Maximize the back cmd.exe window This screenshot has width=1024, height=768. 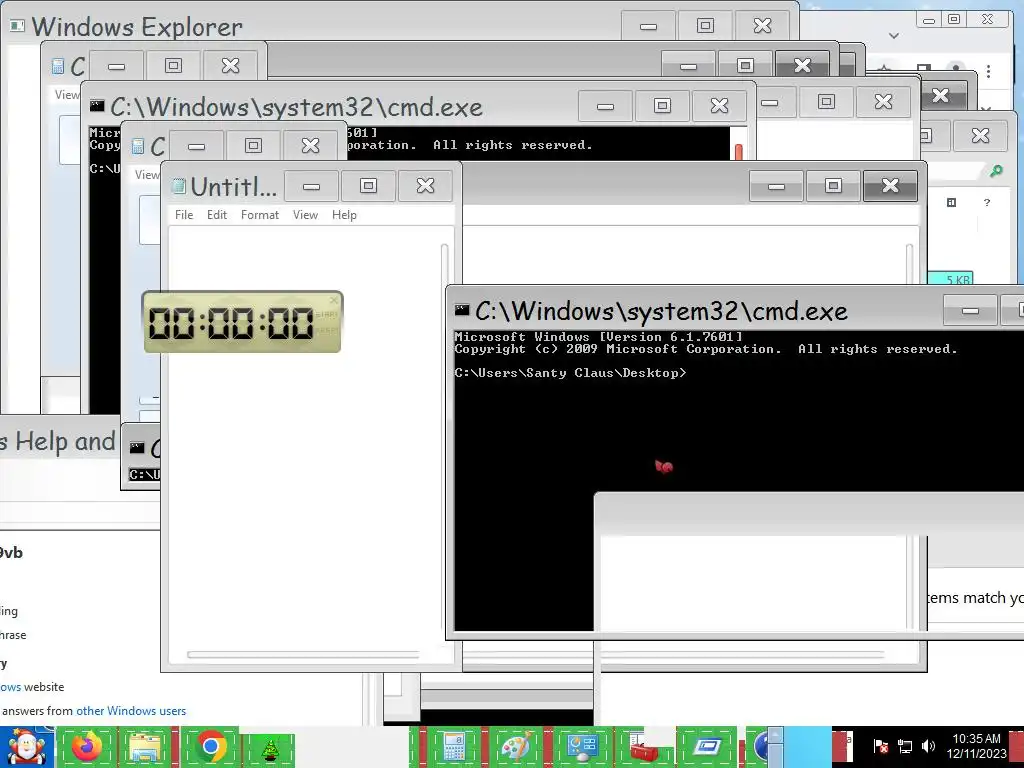click(662, 106)
